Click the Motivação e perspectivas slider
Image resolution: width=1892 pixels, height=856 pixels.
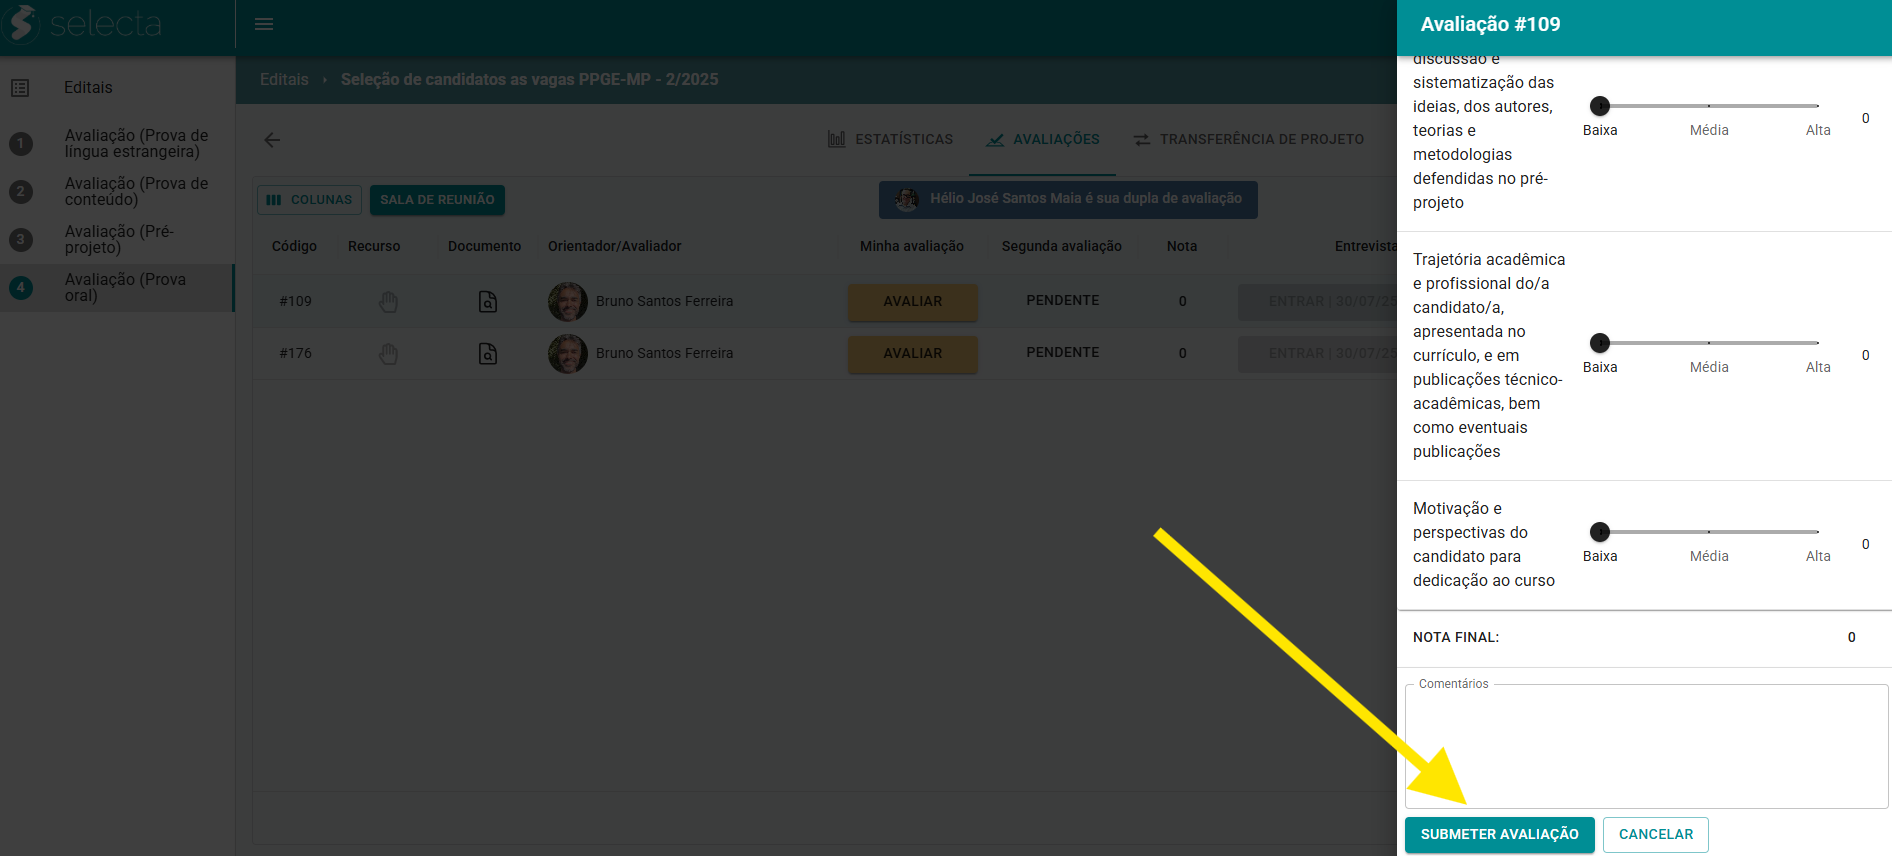(1709, 532)
